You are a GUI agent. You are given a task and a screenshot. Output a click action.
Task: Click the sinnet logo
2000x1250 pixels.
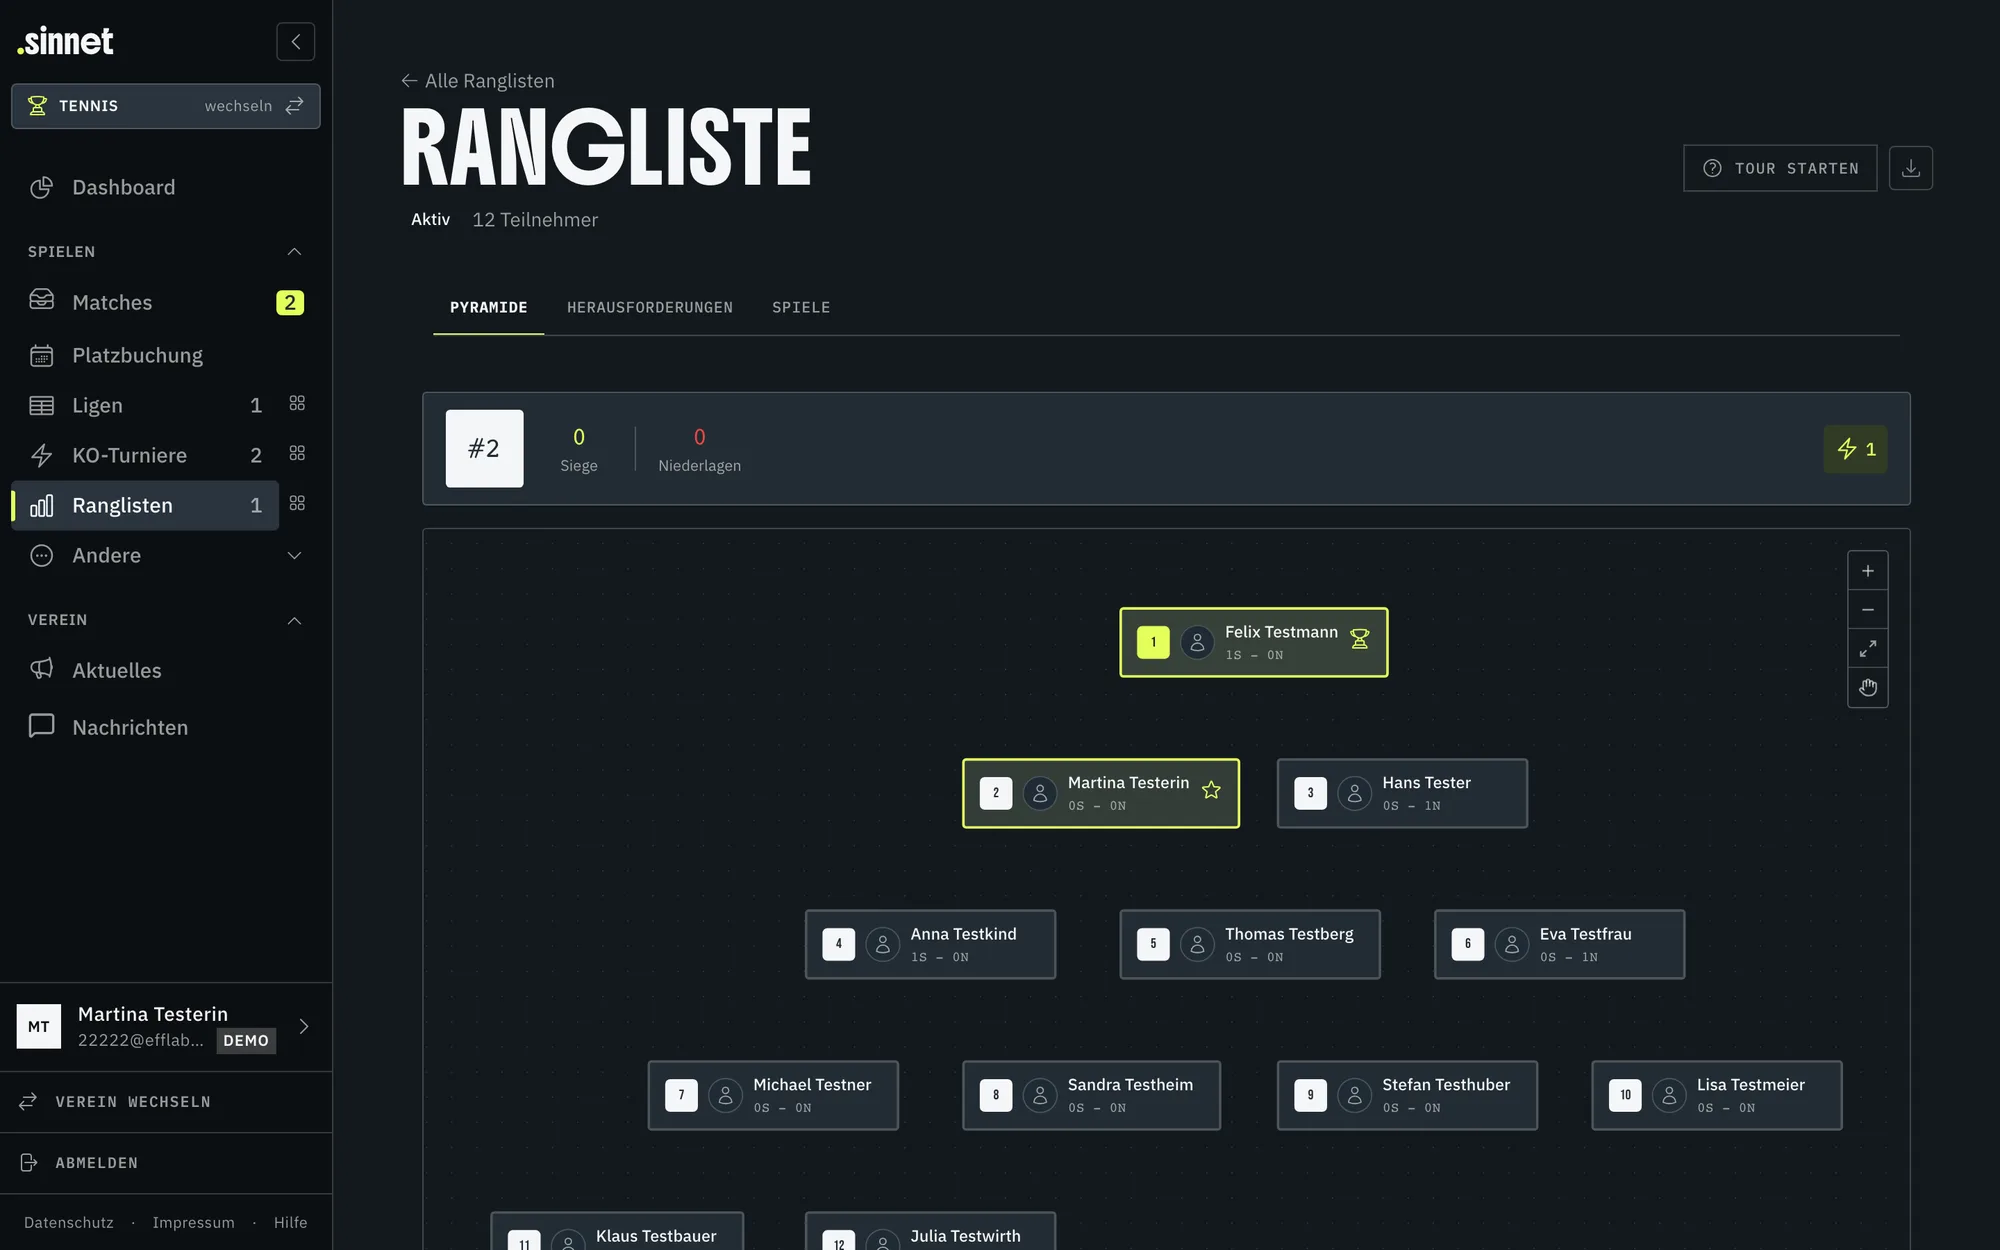[x=66, y=41]
